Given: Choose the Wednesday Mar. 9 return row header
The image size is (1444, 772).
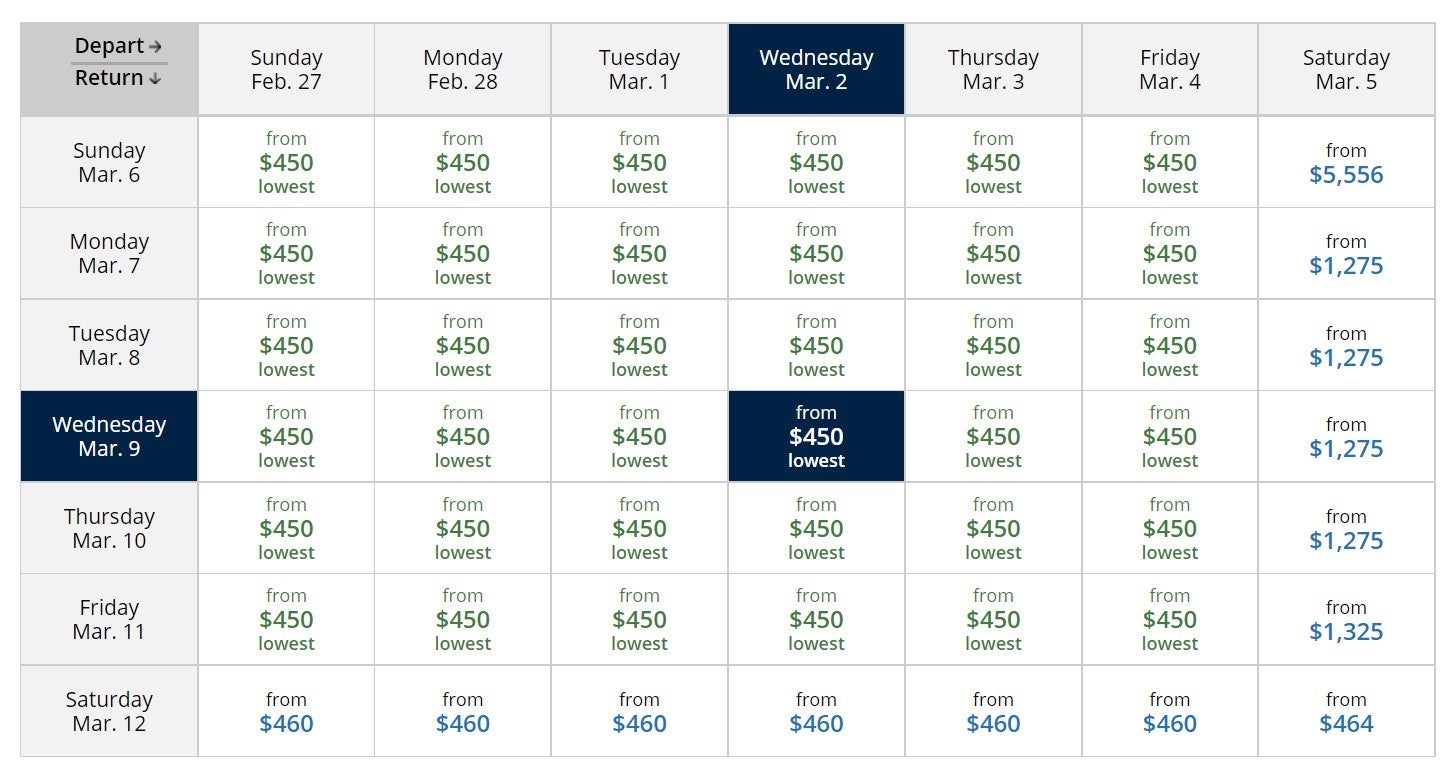Looking at the screenshot, I should (x=109, y=436).
